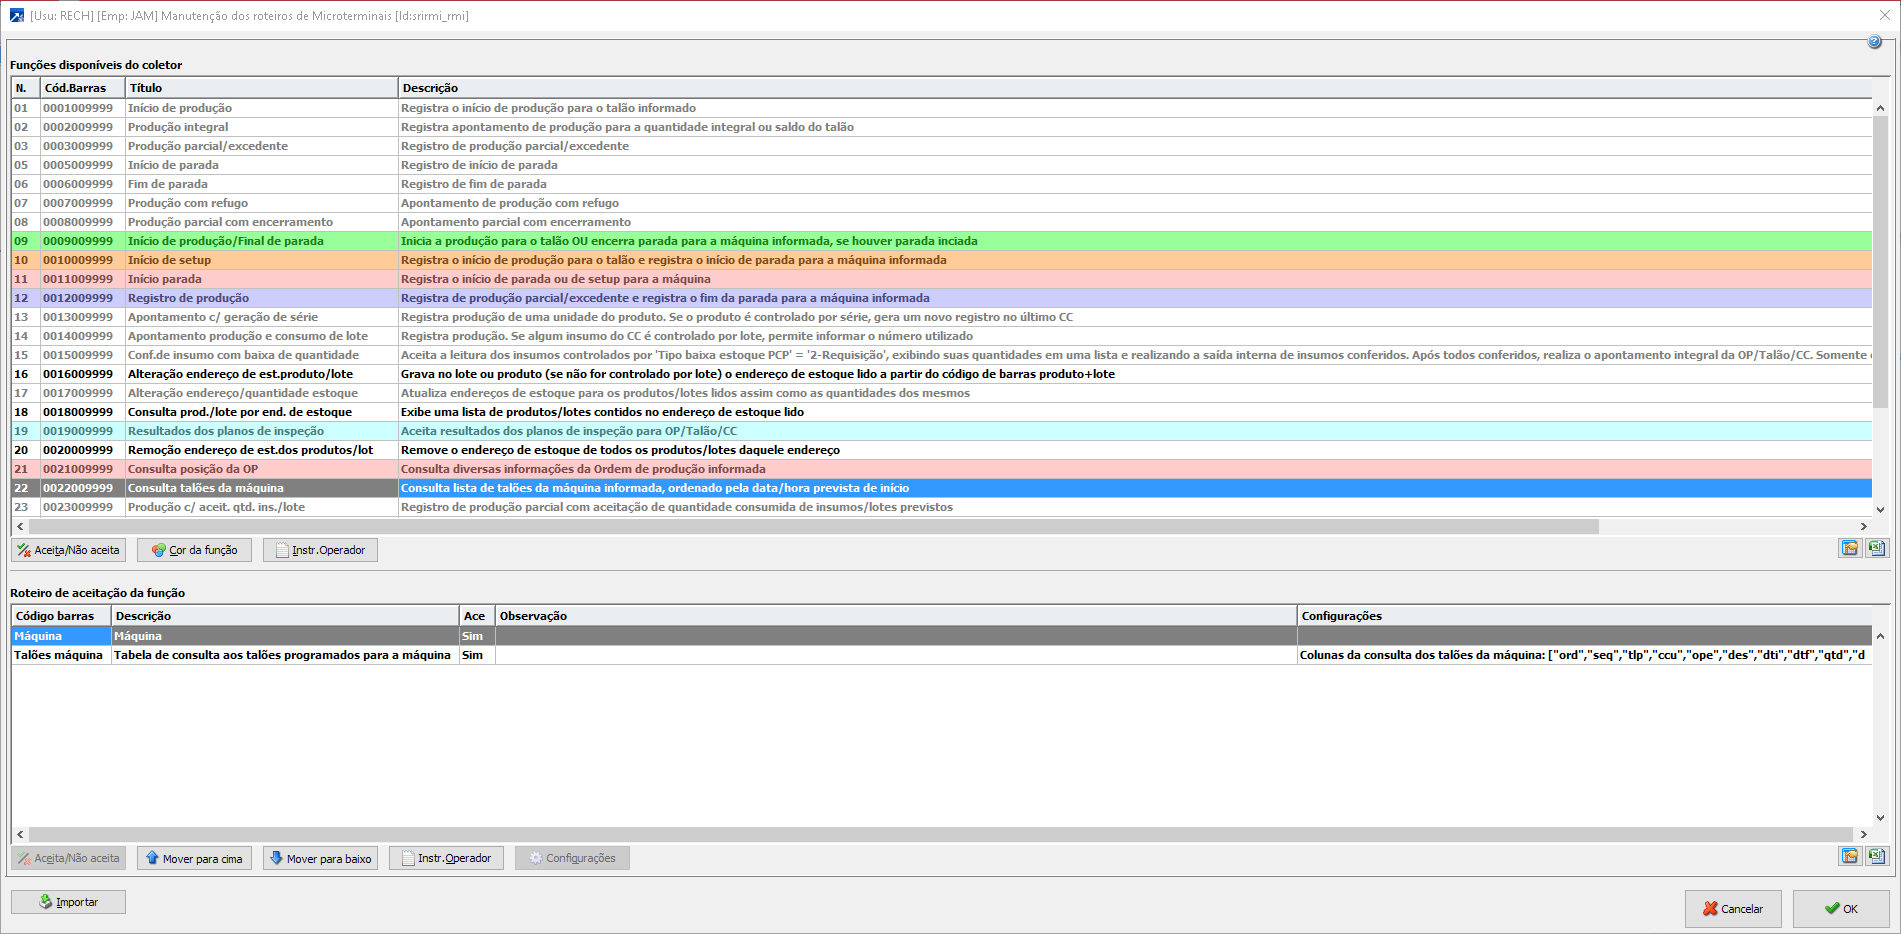
Task: Close the Manutenção dos roteiros window
Action: (x=1884, y=16)
